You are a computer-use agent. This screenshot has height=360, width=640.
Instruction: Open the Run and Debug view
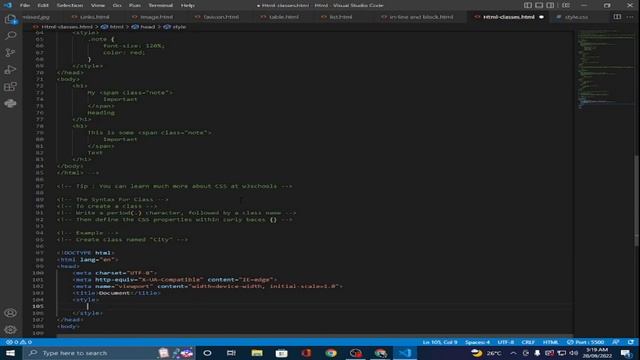[x=10, y=70]
